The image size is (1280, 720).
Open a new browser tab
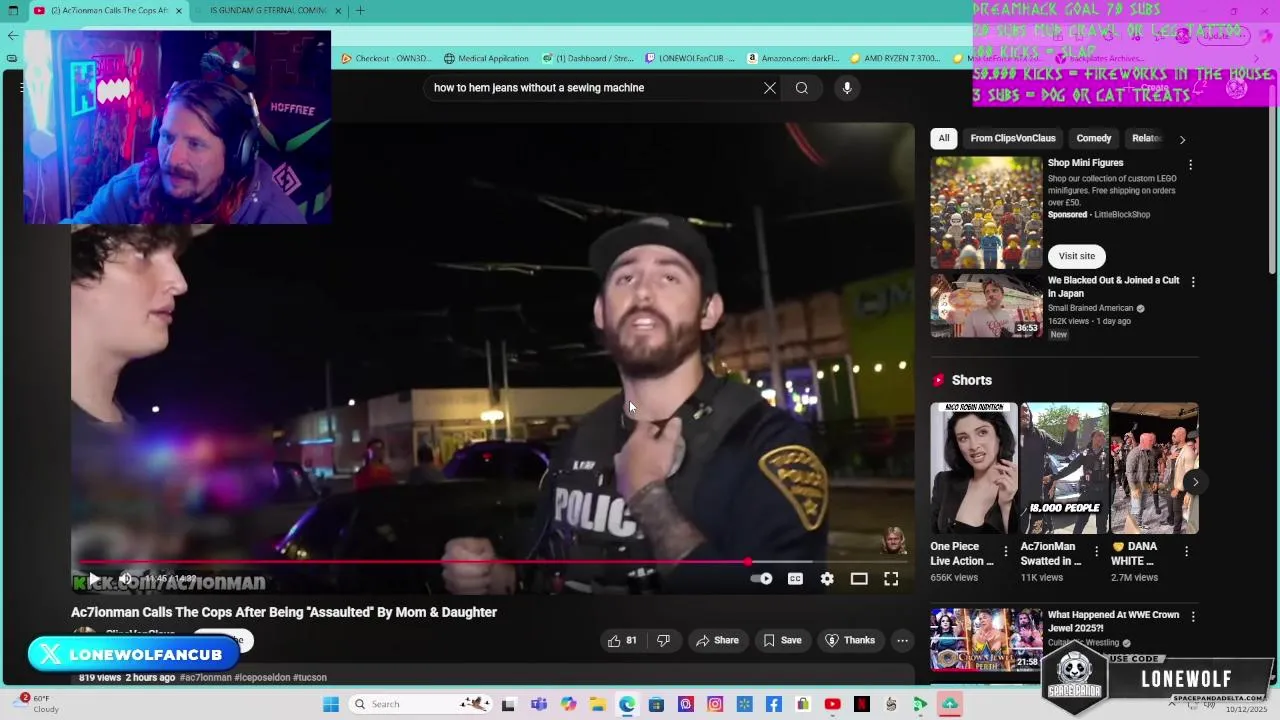[x=360, y=11]
